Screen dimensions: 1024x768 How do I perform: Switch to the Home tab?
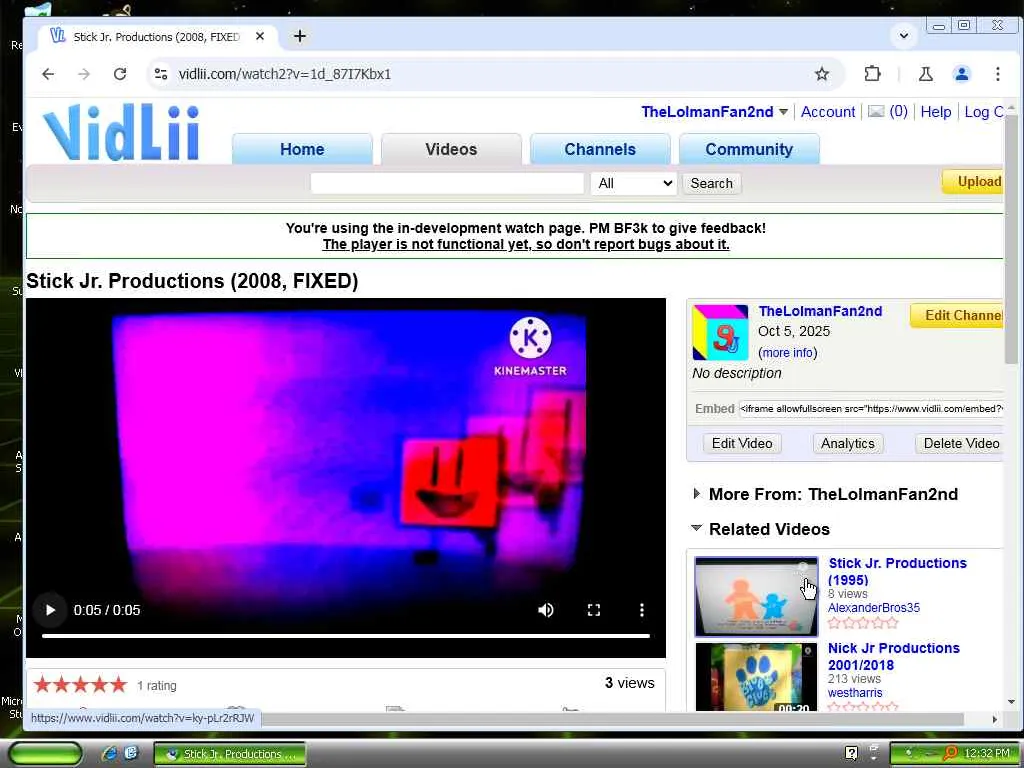(302, 149)
